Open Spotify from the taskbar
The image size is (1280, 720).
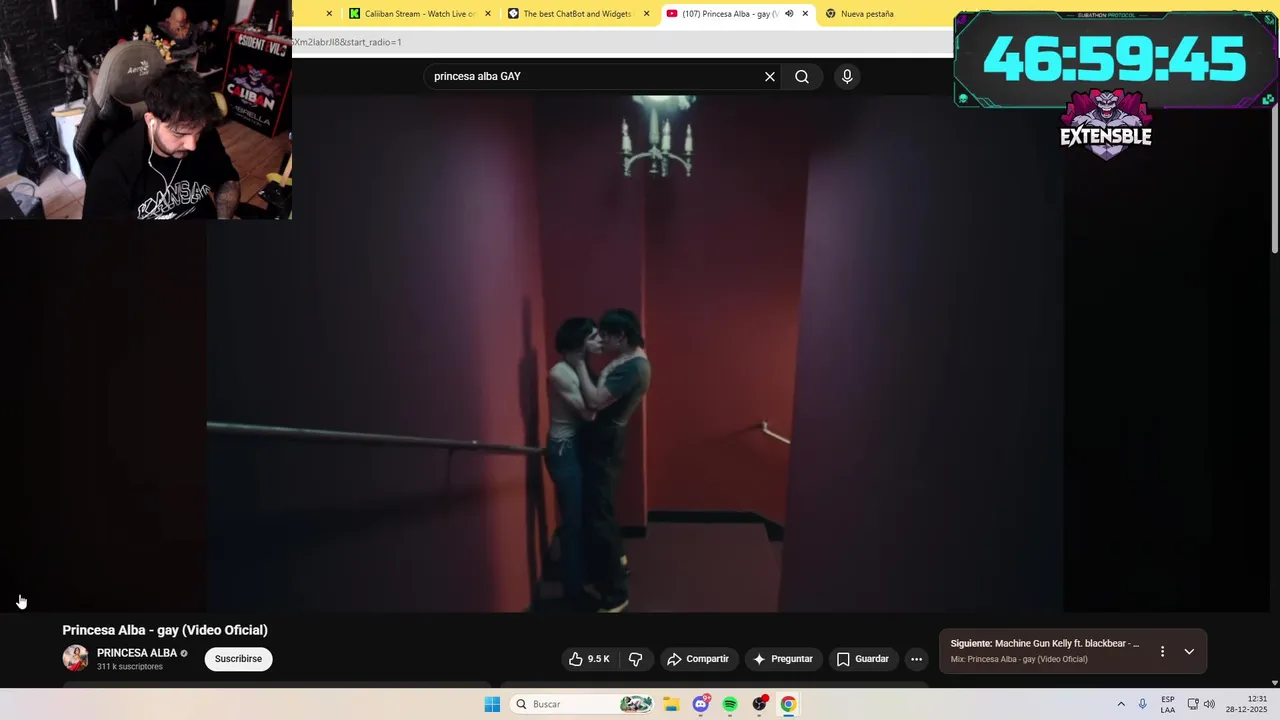coord(730,704)
